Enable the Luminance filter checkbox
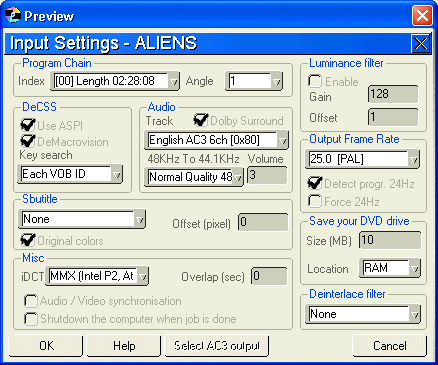 pos(315,81)
